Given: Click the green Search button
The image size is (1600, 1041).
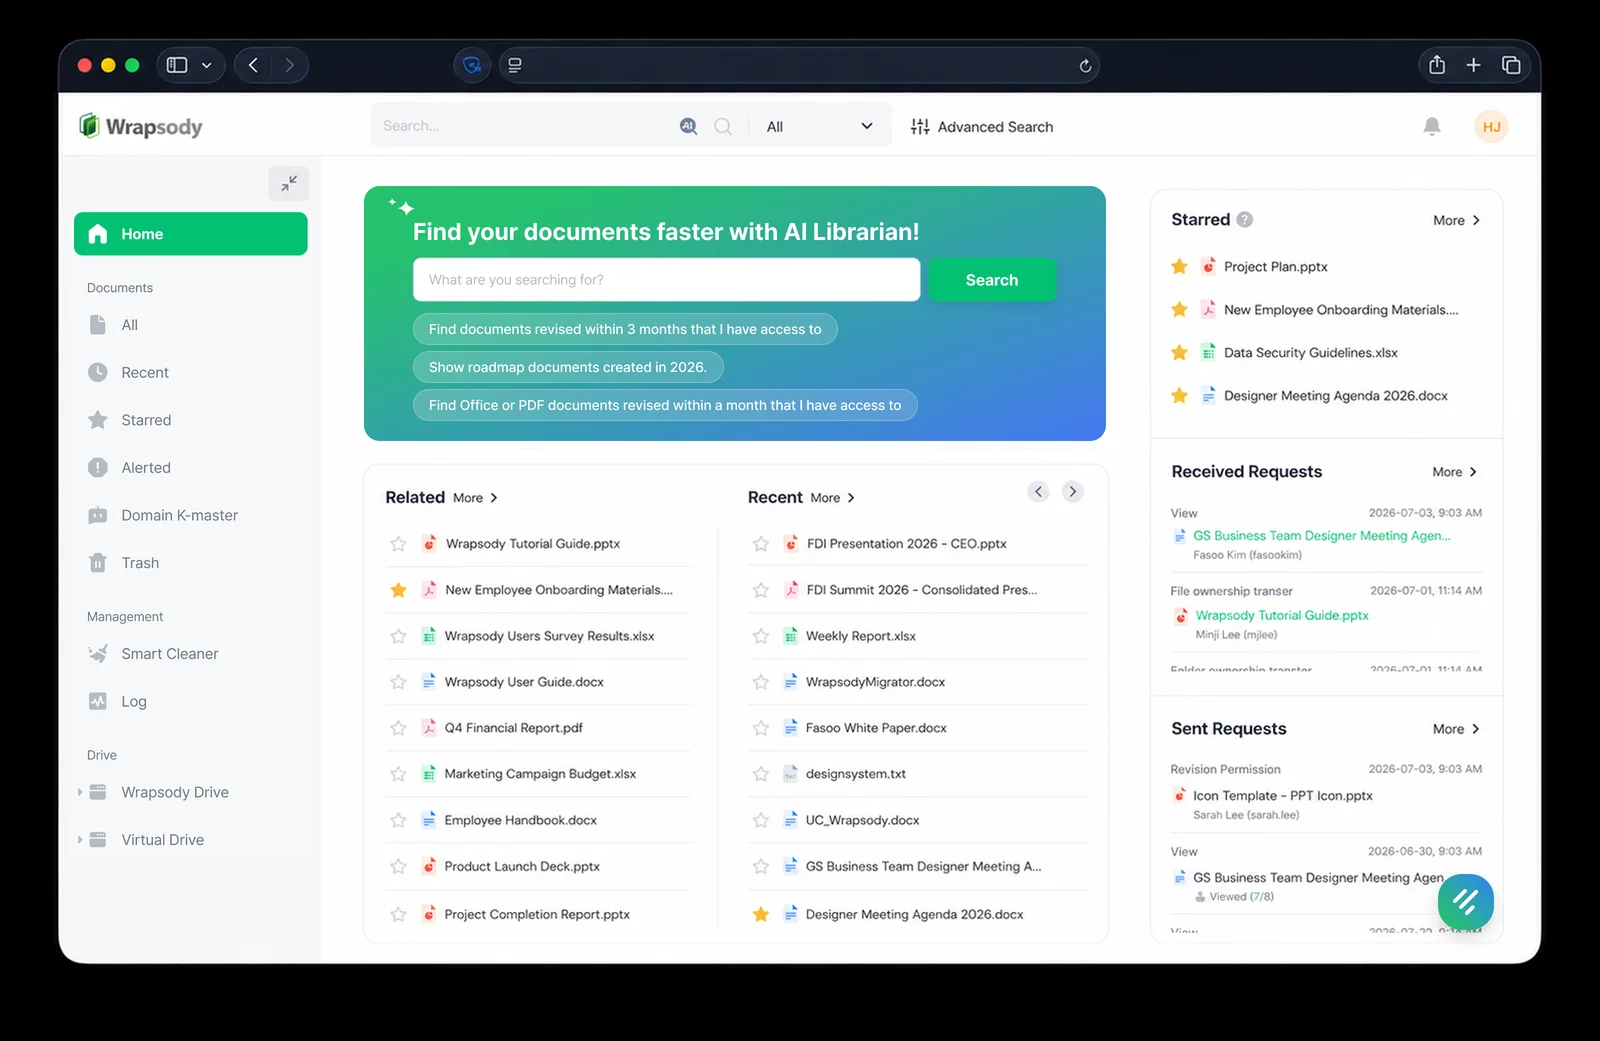Looking at the screenshot, I should point(991,280).
